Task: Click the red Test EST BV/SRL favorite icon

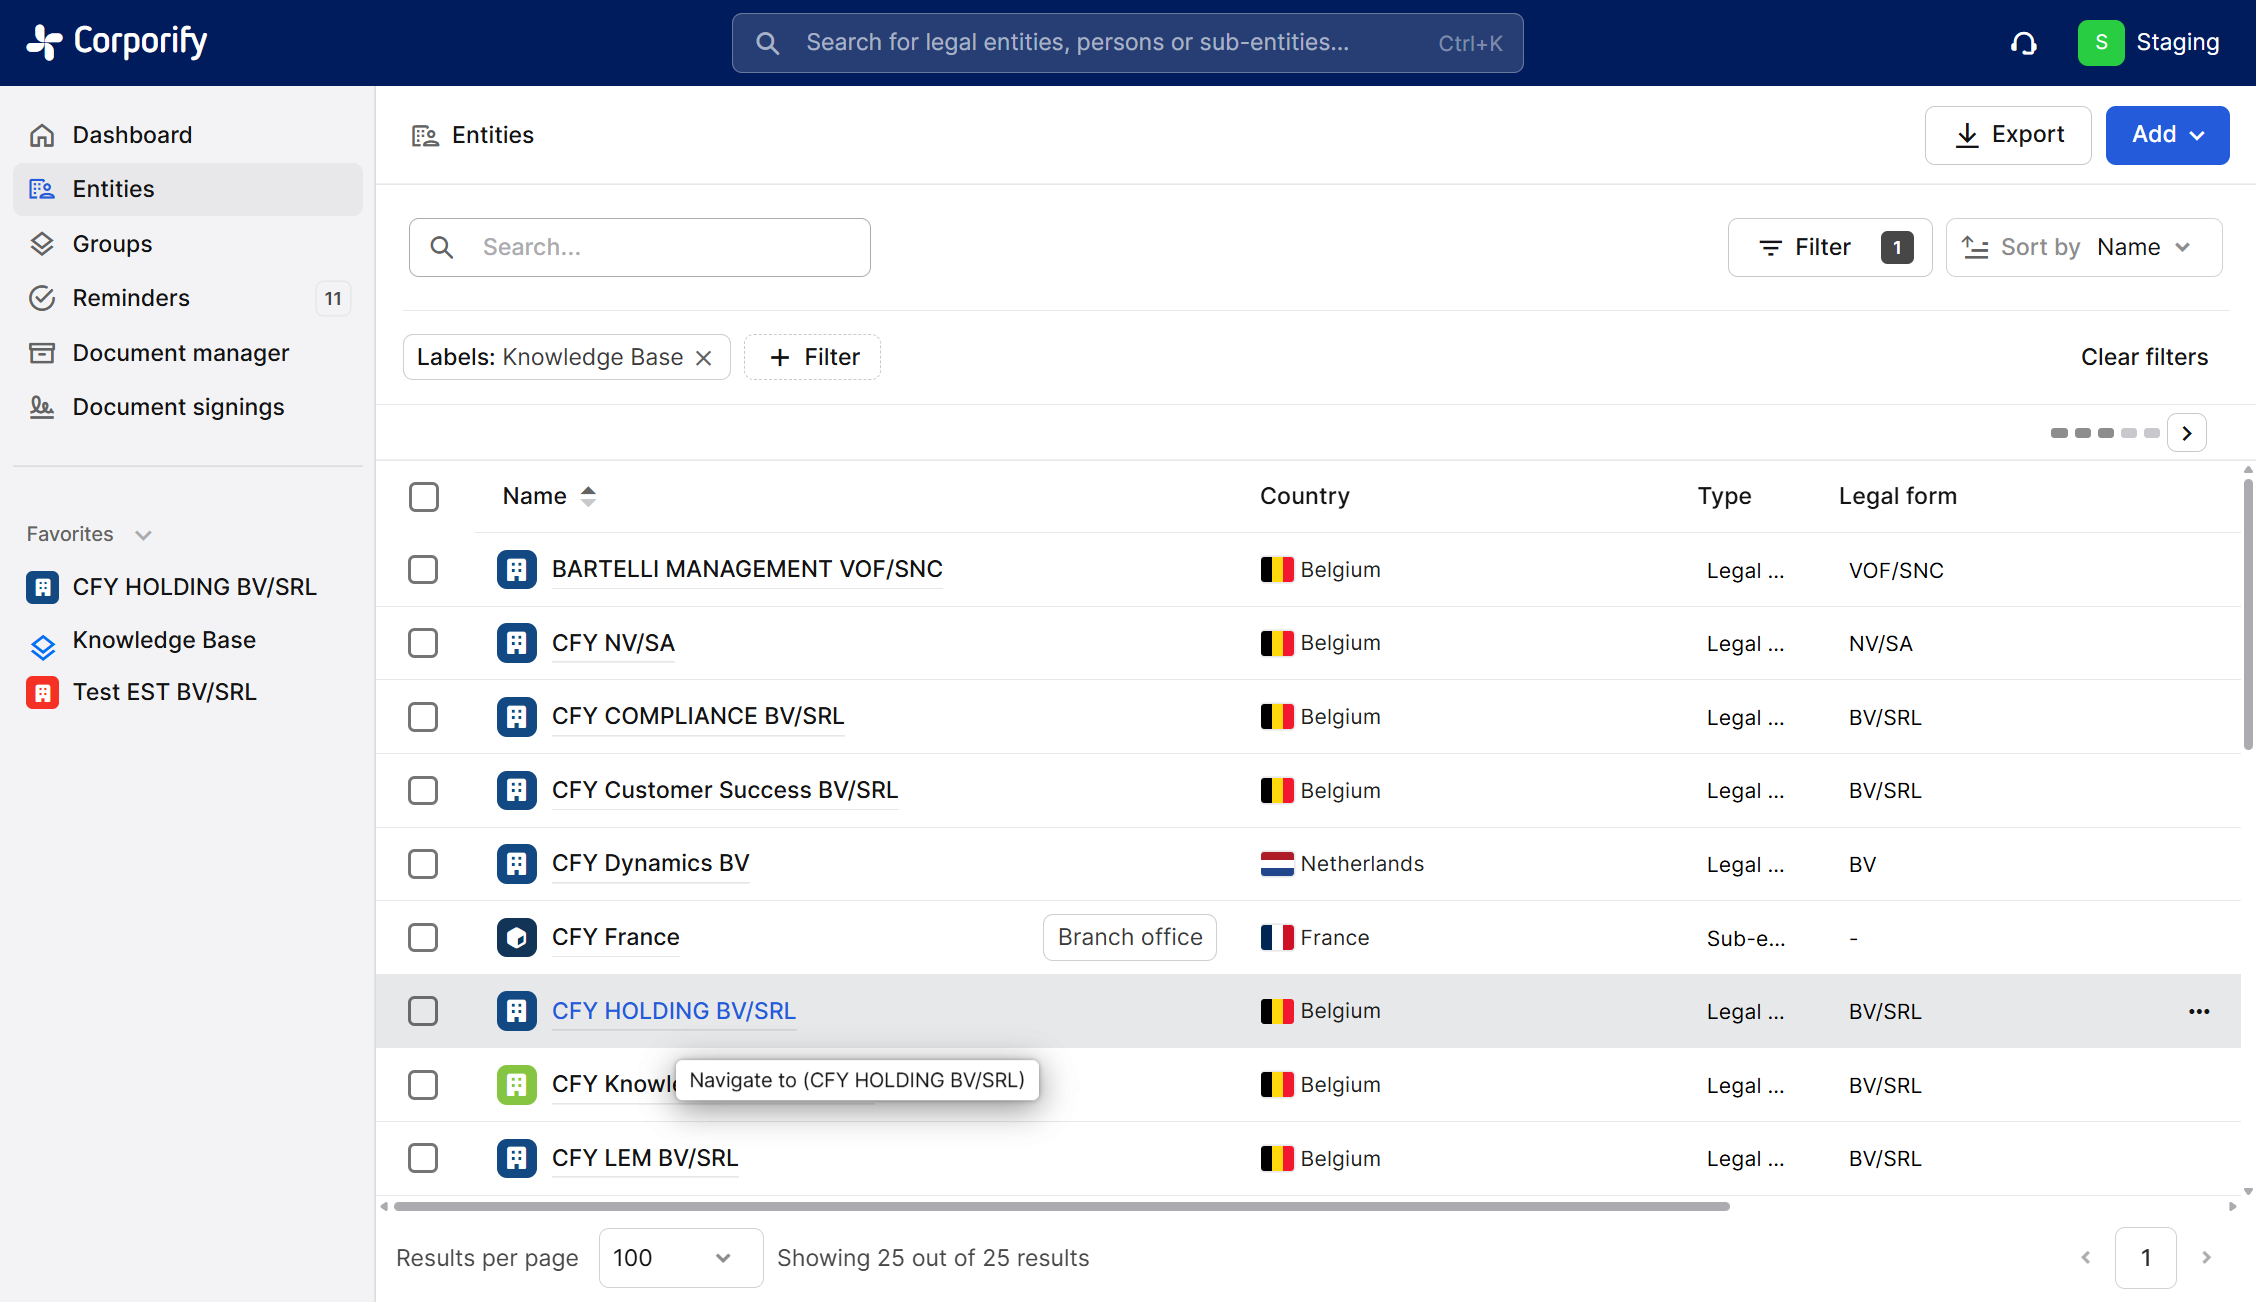Action: coord(42,692)
